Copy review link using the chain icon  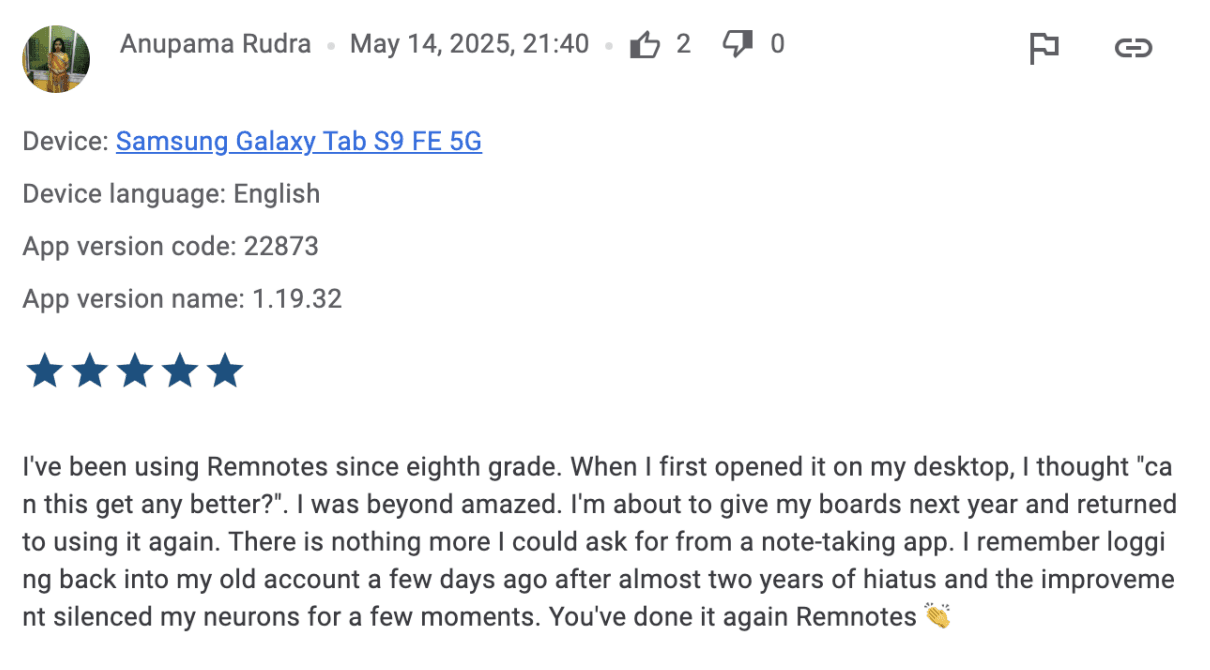(1133, 47)
